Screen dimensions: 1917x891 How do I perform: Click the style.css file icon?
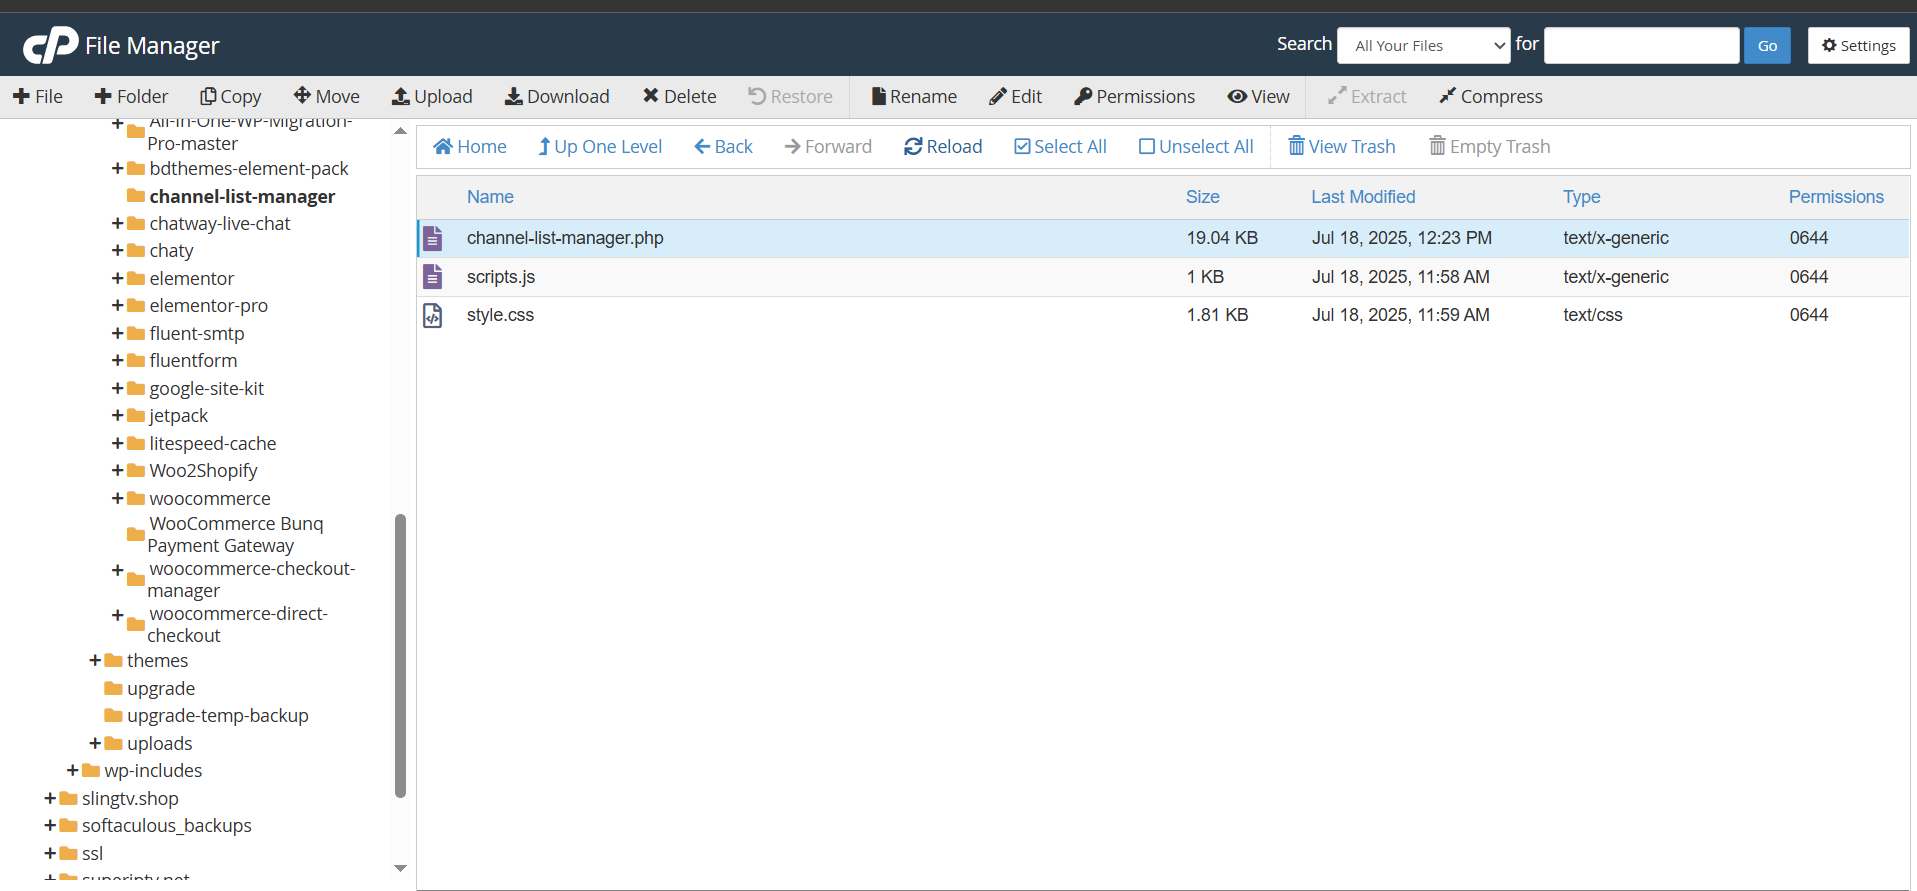[433, 316]
